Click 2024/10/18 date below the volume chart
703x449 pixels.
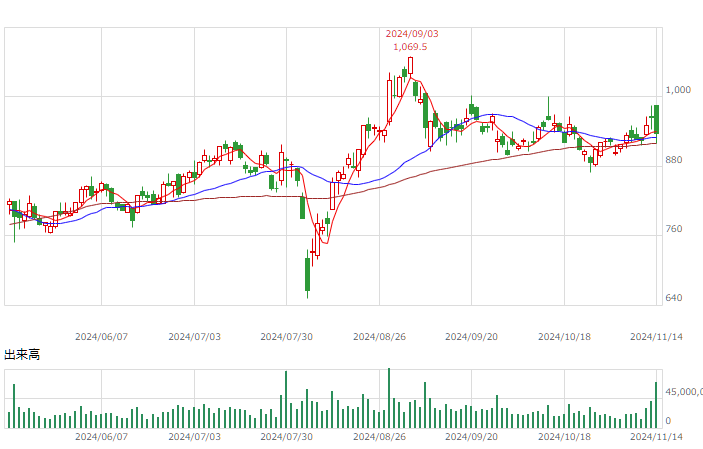(x=564, y=436)
